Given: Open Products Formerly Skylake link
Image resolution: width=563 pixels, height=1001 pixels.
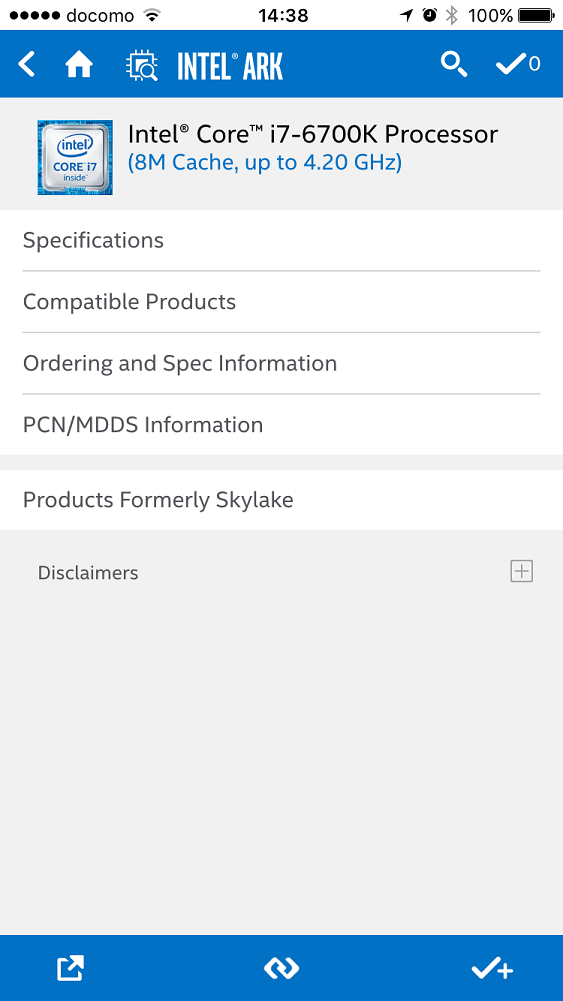Looking at the screenshot, I should coord(282,500).
